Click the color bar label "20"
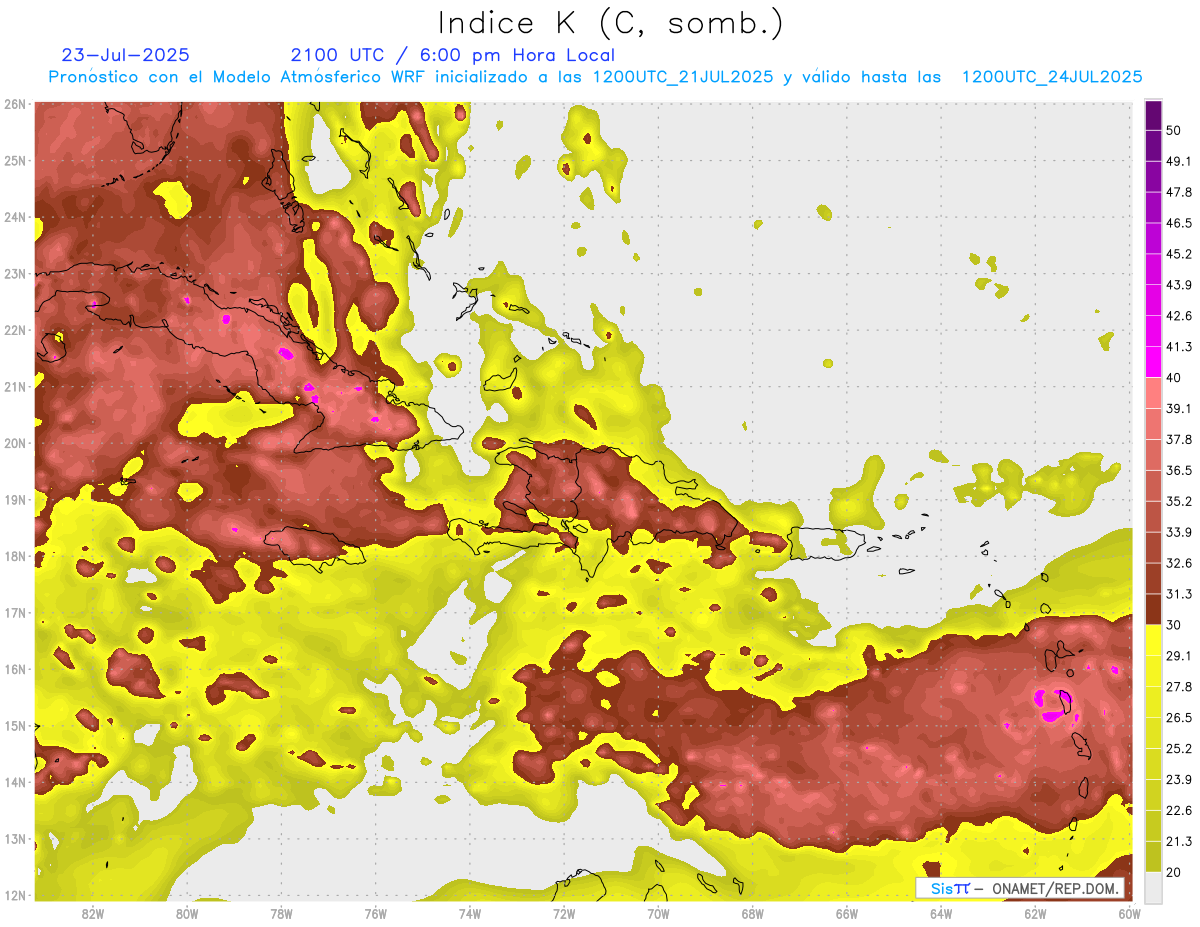The image size is (1200, 927). (1174, 872)
